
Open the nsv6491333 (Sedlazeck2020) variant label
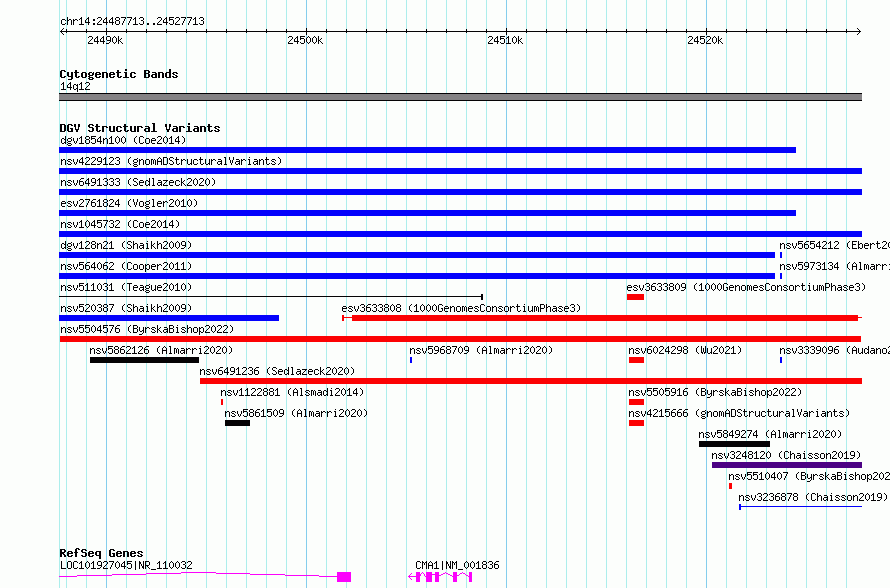pos(138,182)
